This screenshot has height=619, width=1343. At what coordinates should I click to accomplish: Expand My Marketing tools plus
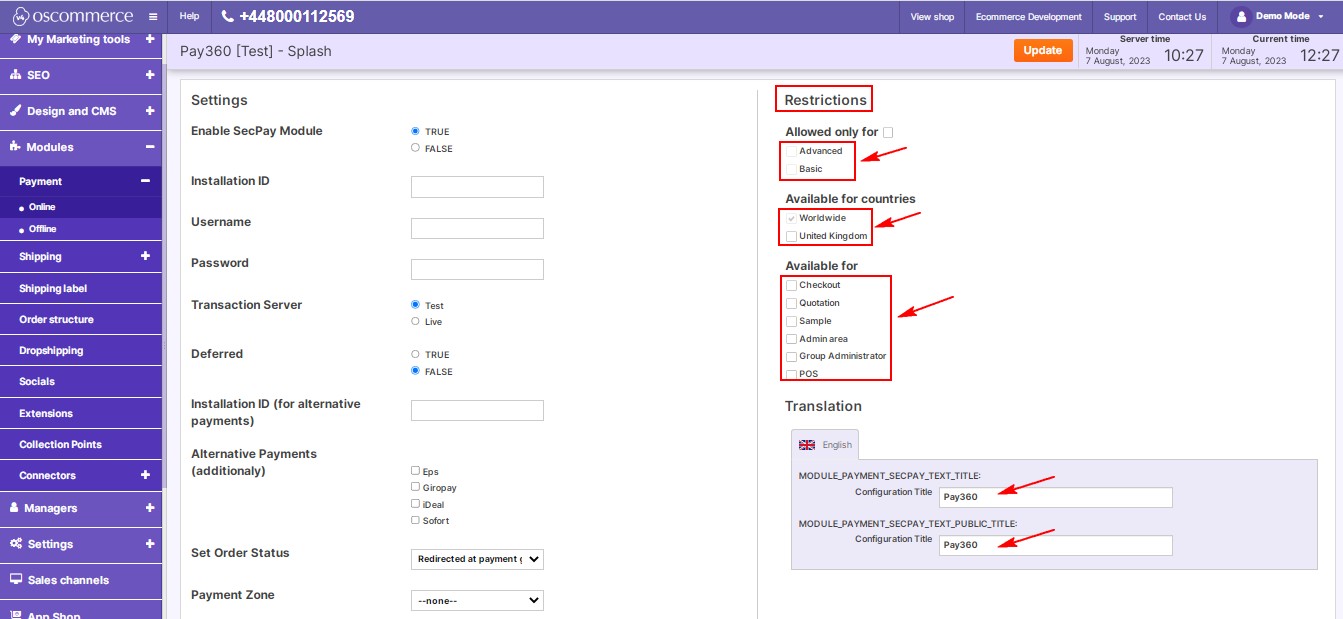(x=150, y=39)
